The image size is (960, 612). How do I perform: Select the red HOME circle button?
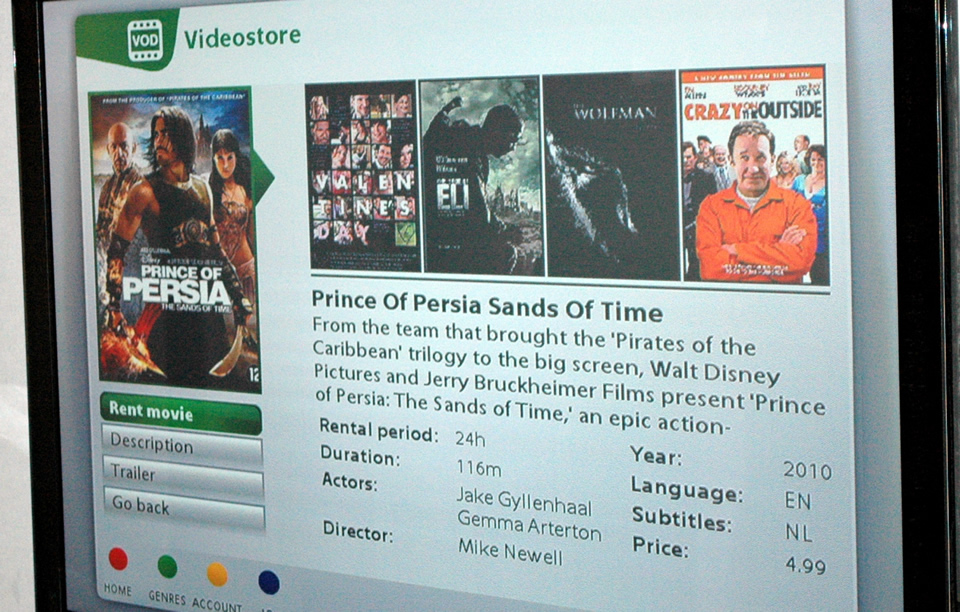[x=118, y=559]
